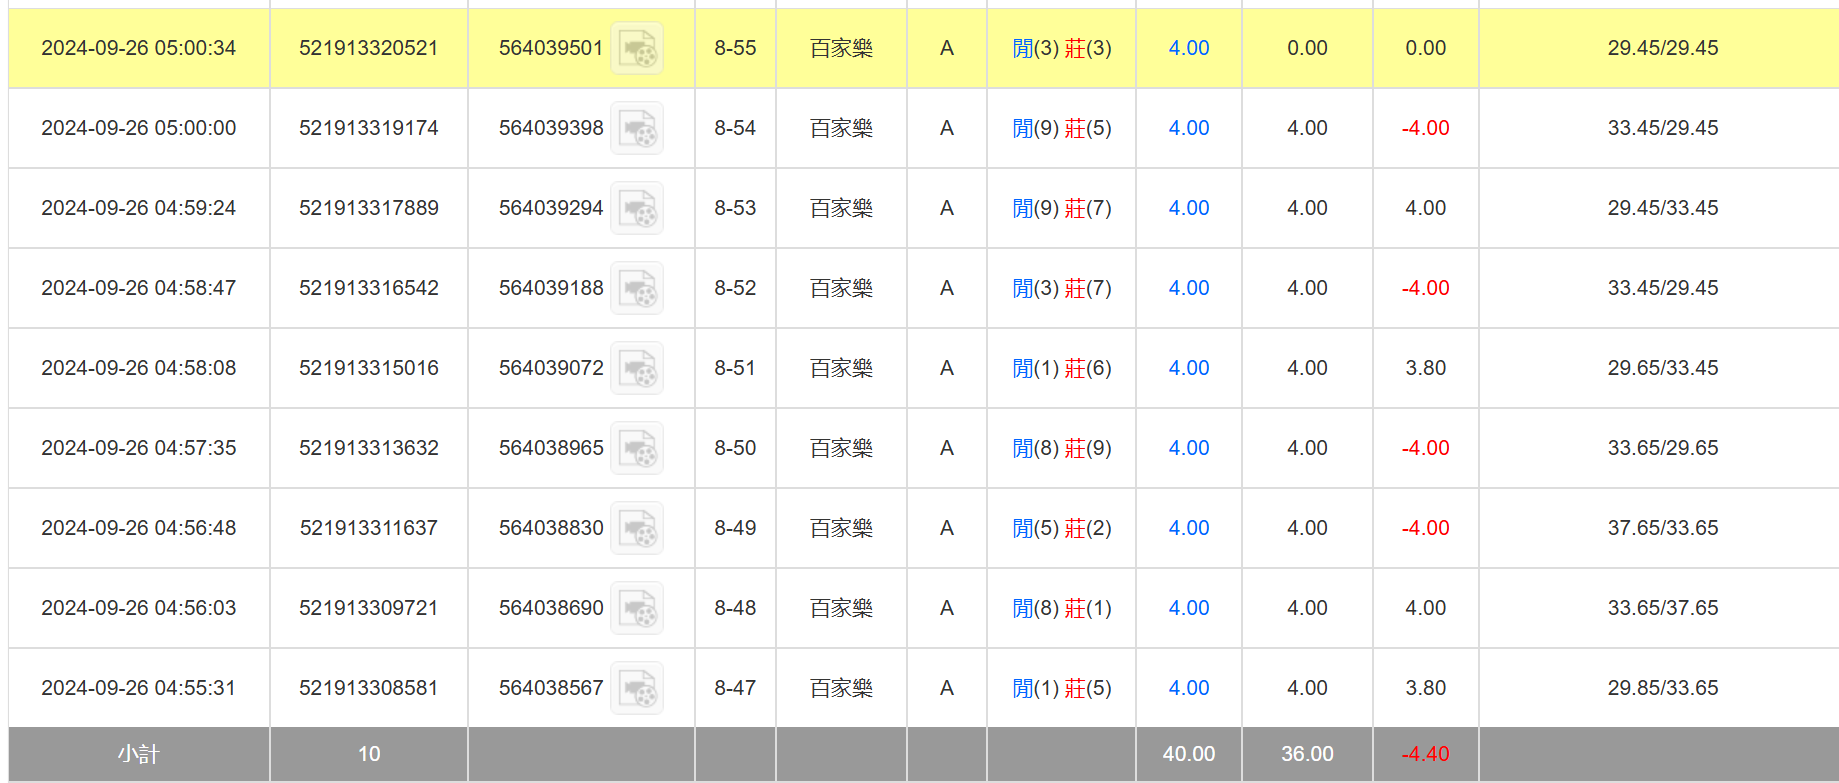Click the 小計 subtotal label
The height and width of the screenshot is (783, 1839).
(139, 754)
